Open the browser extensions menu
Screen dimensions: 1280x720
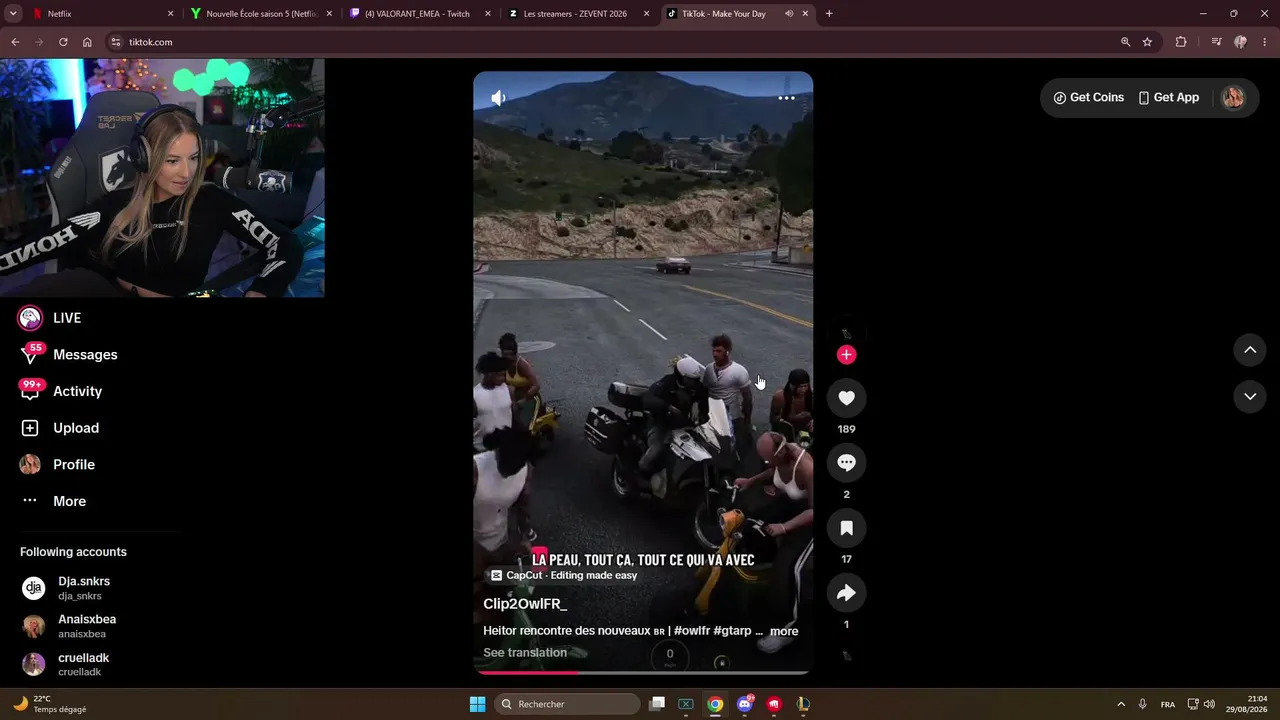click(1181, 42)
